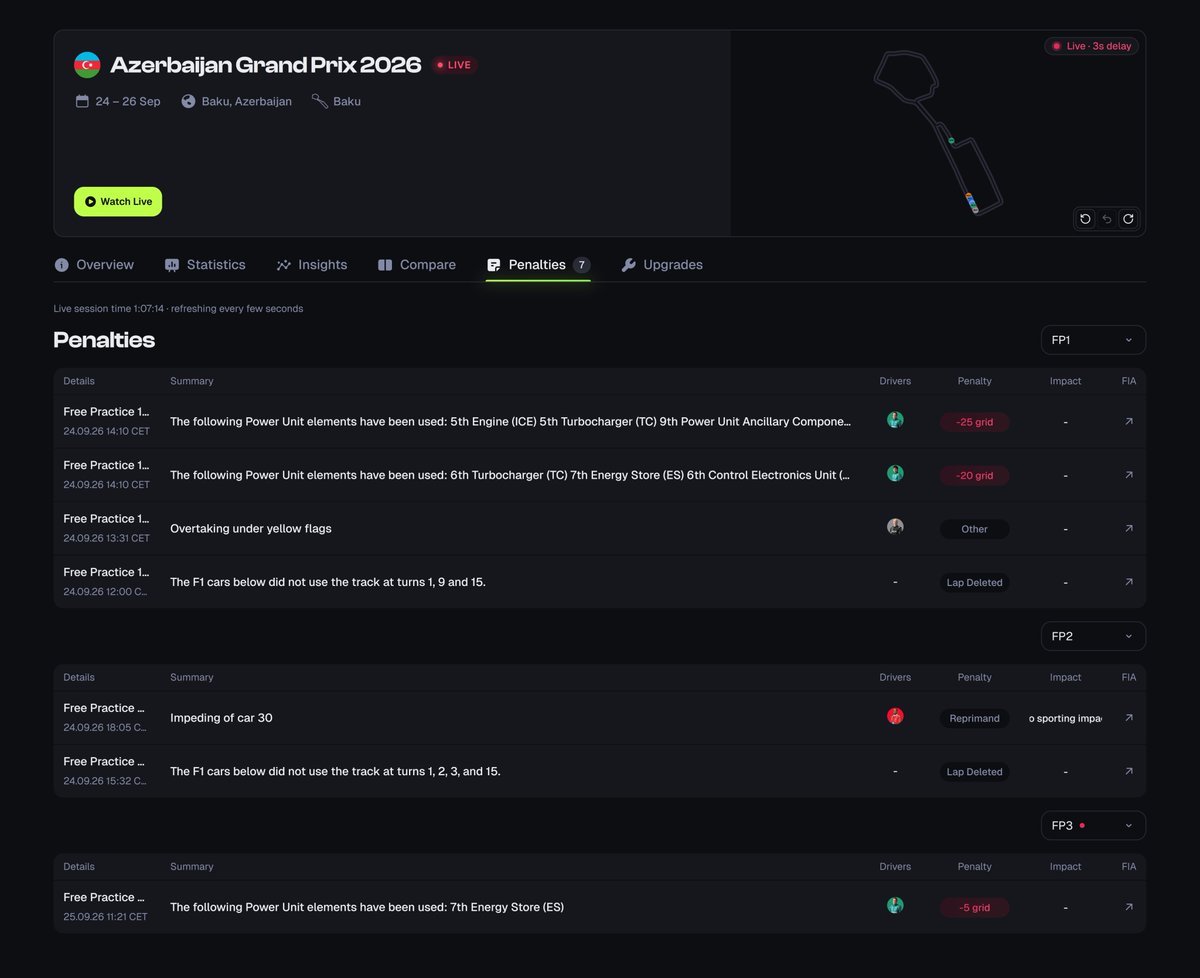Select the Penalties tab
1200x978 pixels.
(538, 265)
